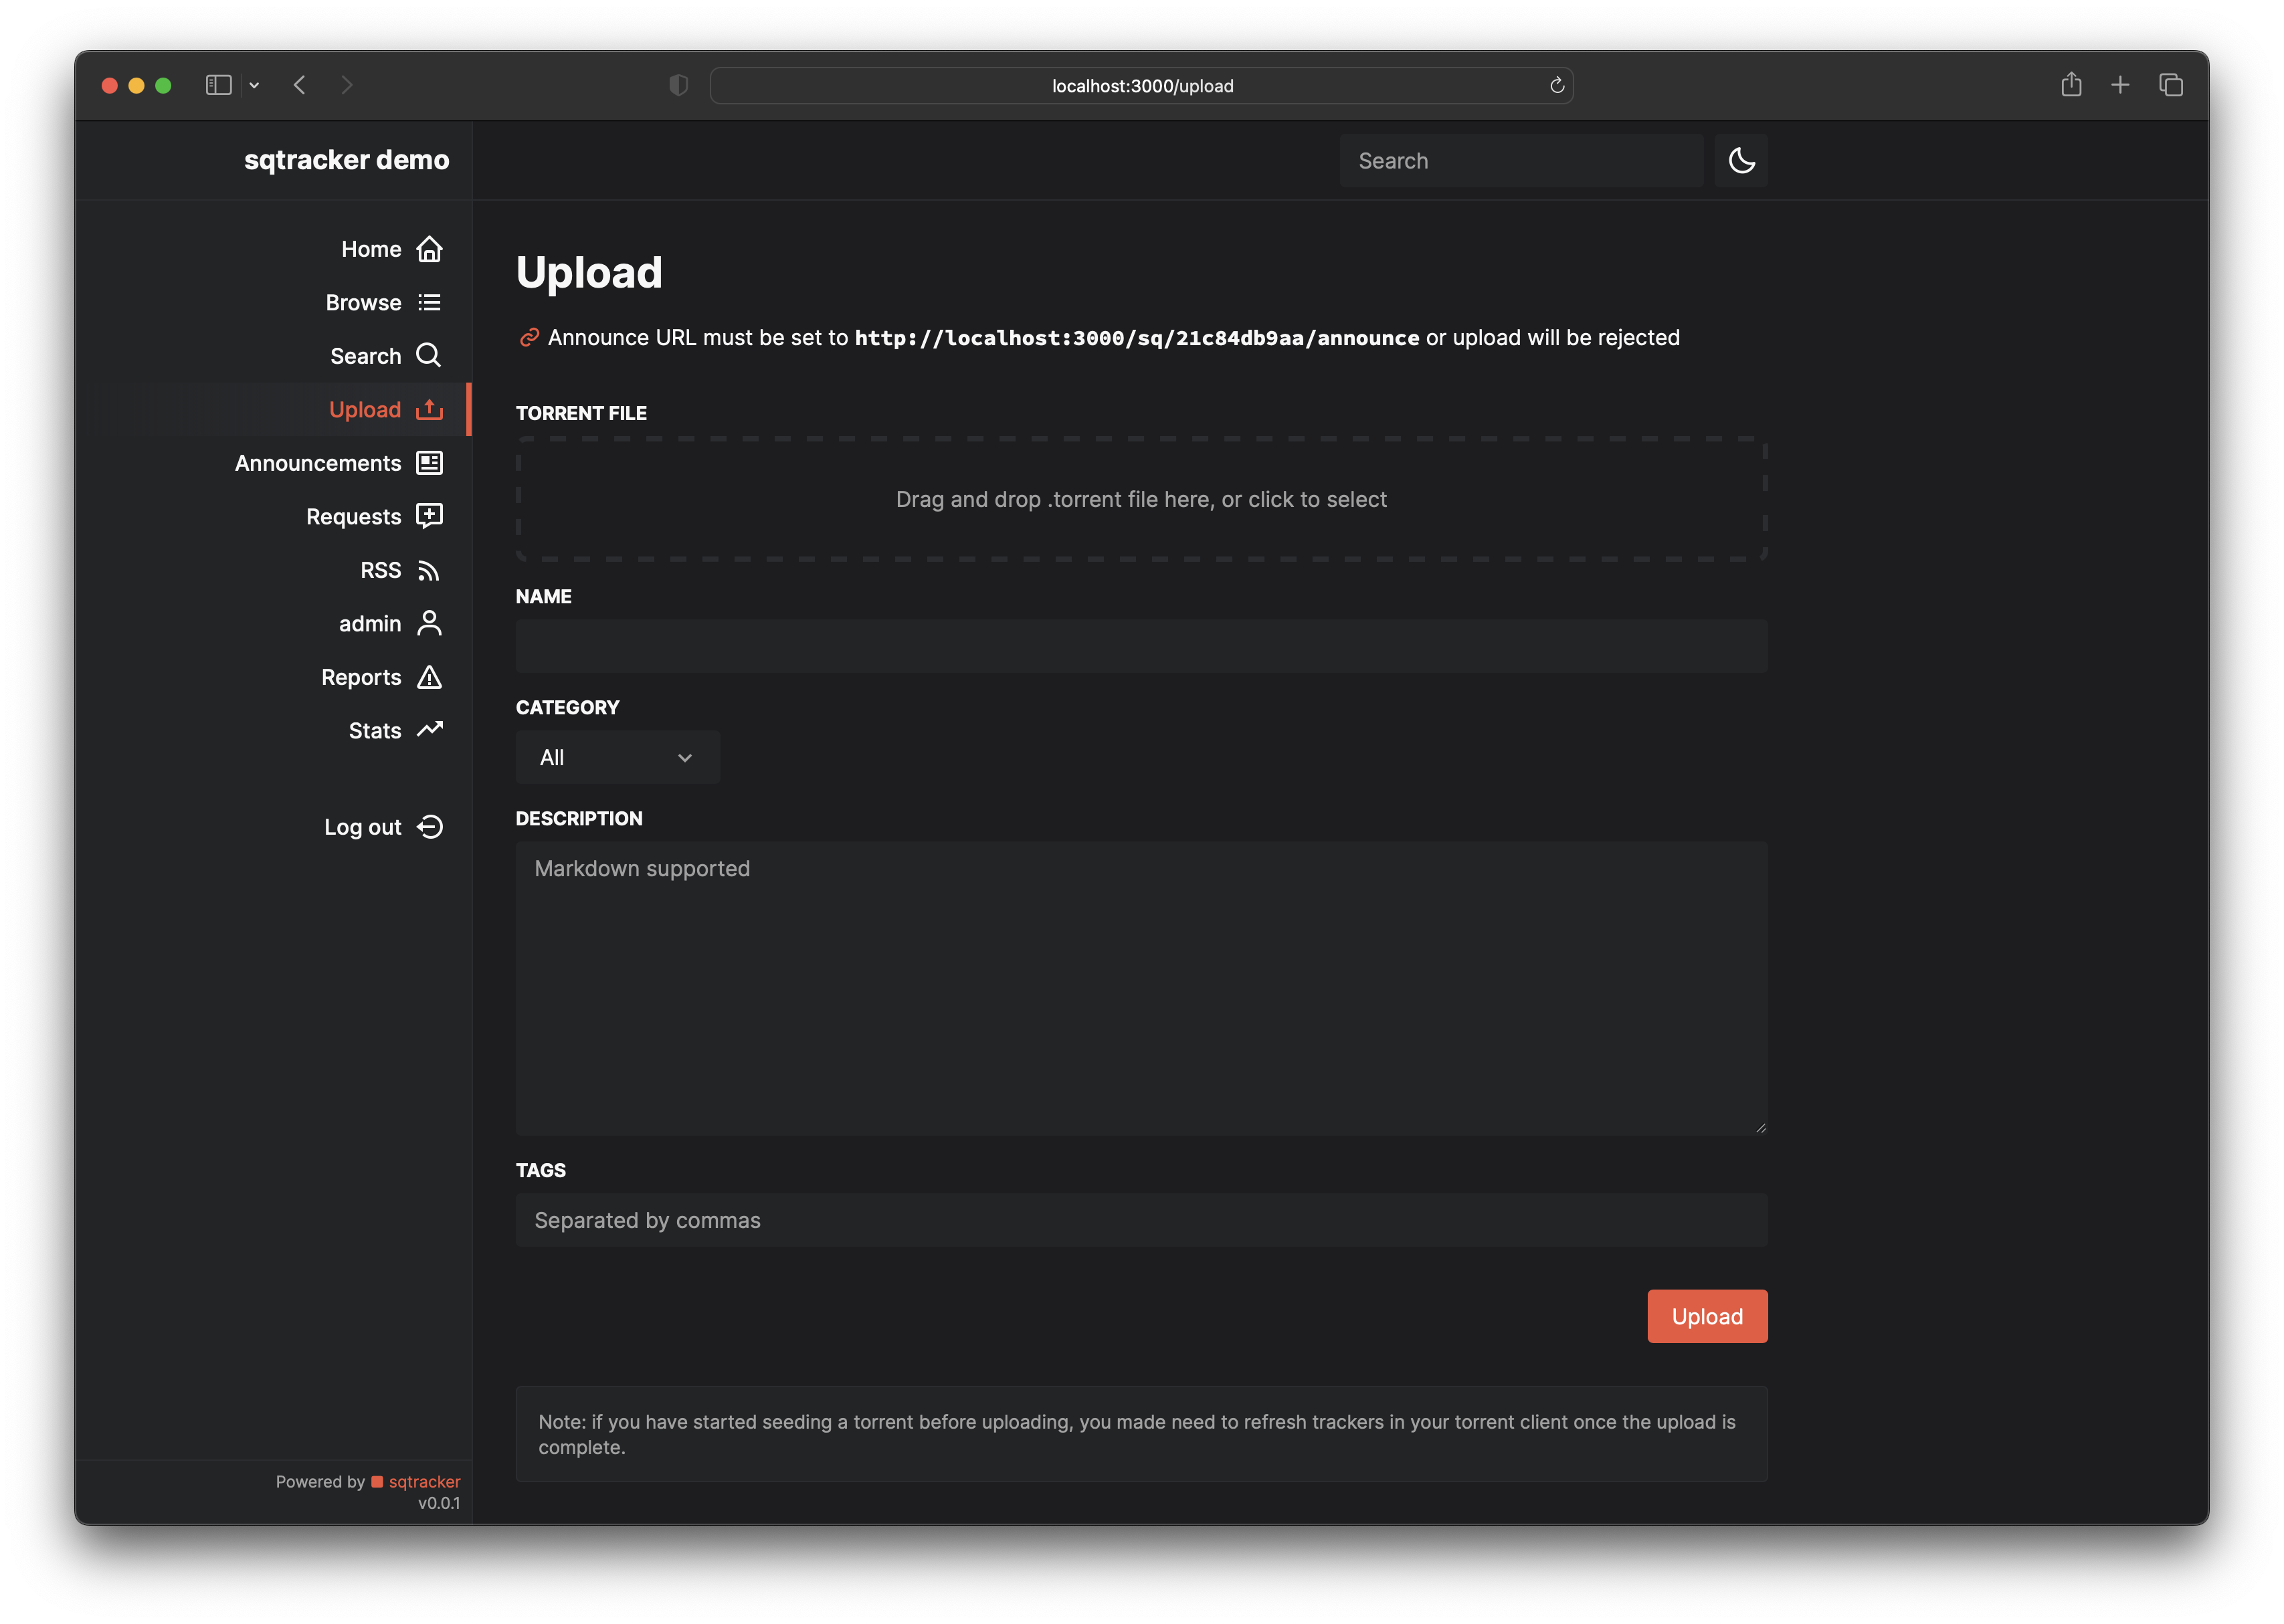Toggle dark mode with moon button
Viewport: 2284px width, 1624px height.
[1741, 161]
